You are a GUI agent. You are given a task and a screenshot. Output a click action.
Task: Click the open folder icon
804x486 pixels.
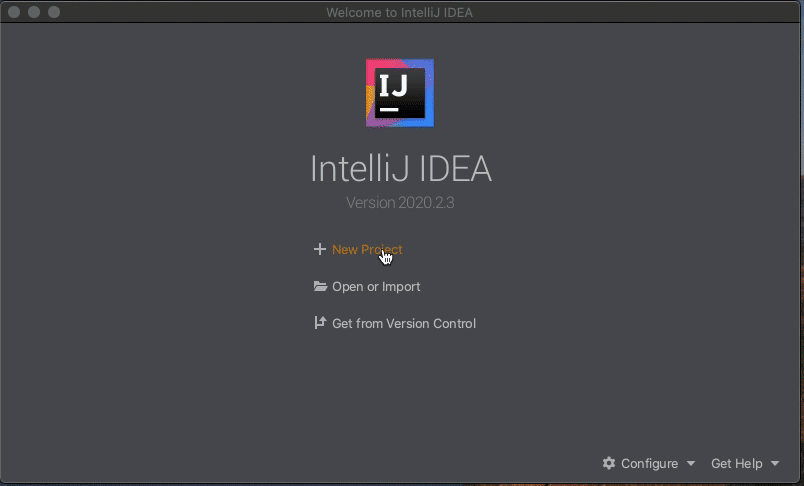pyautogui.click(x=320, y=286)
